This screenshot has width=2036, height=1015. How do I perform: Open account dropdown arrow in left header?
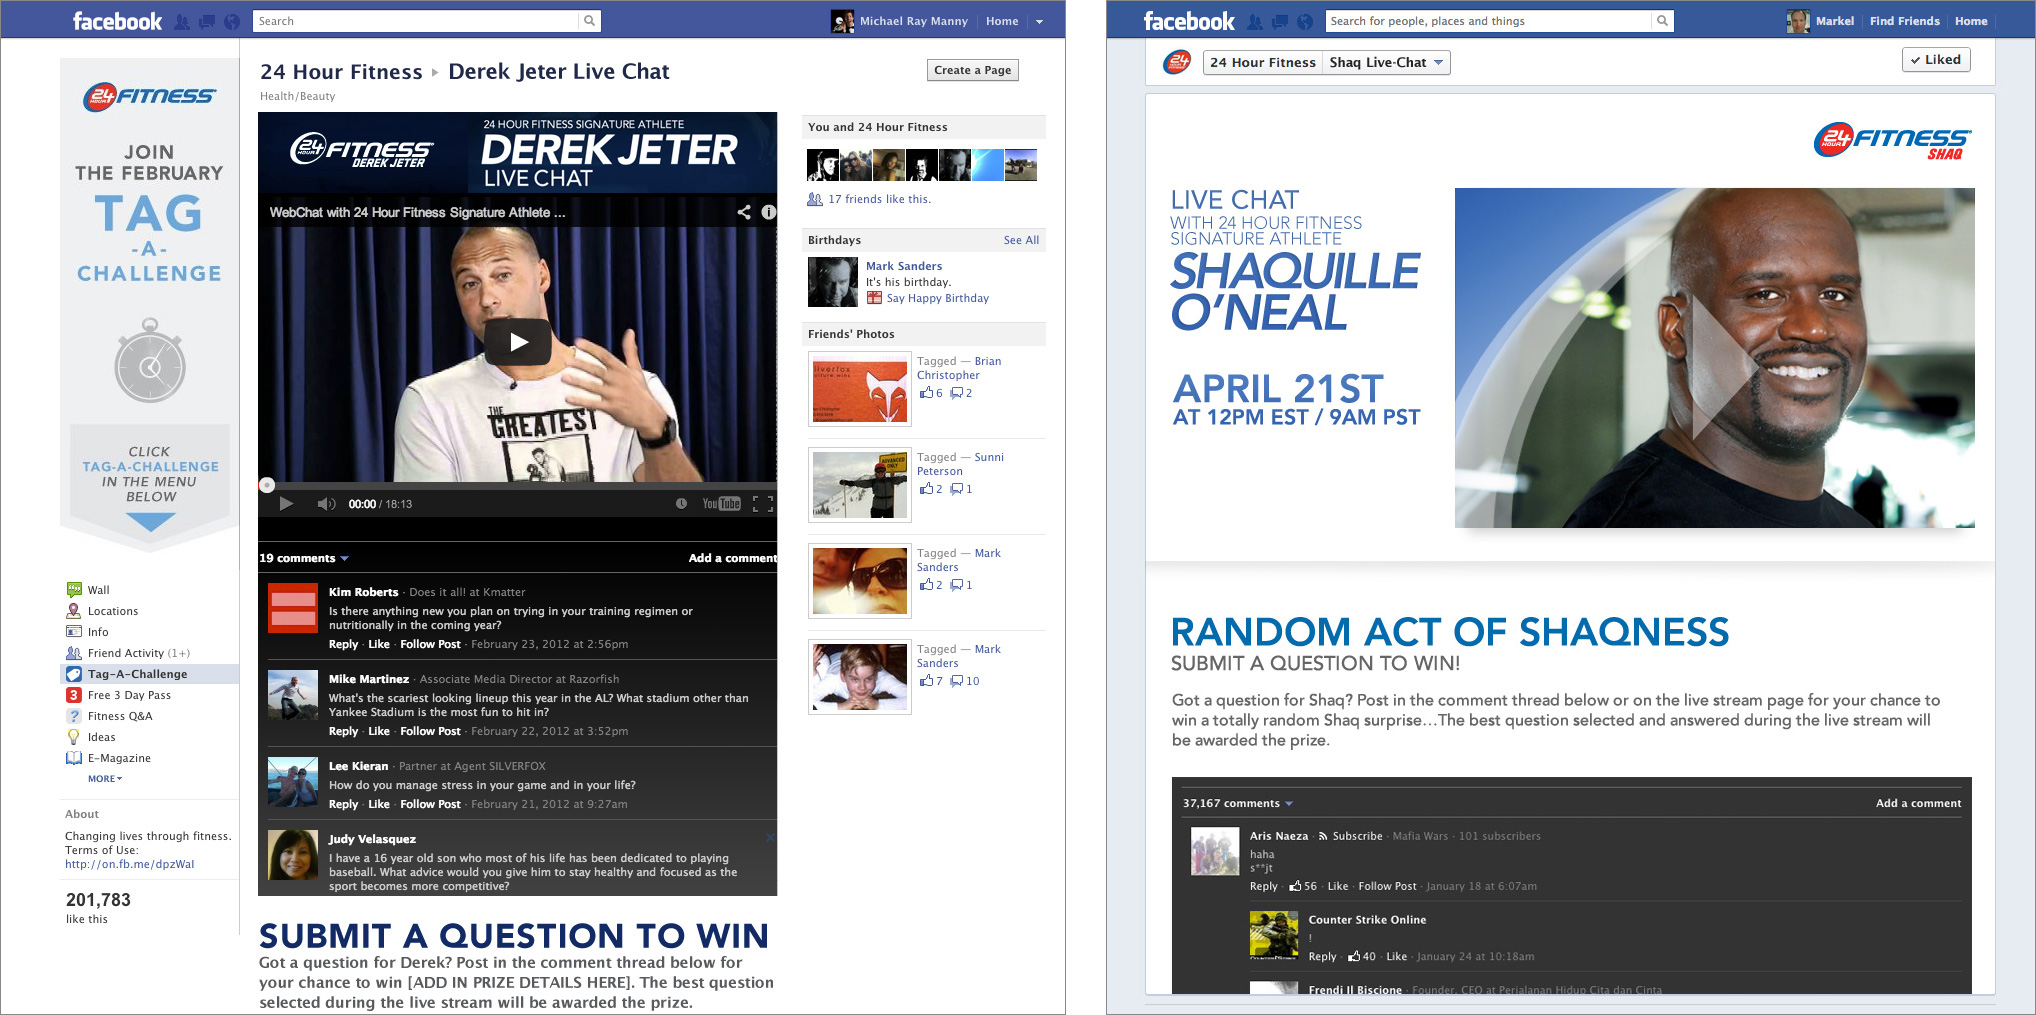[x=1039, y=21]
